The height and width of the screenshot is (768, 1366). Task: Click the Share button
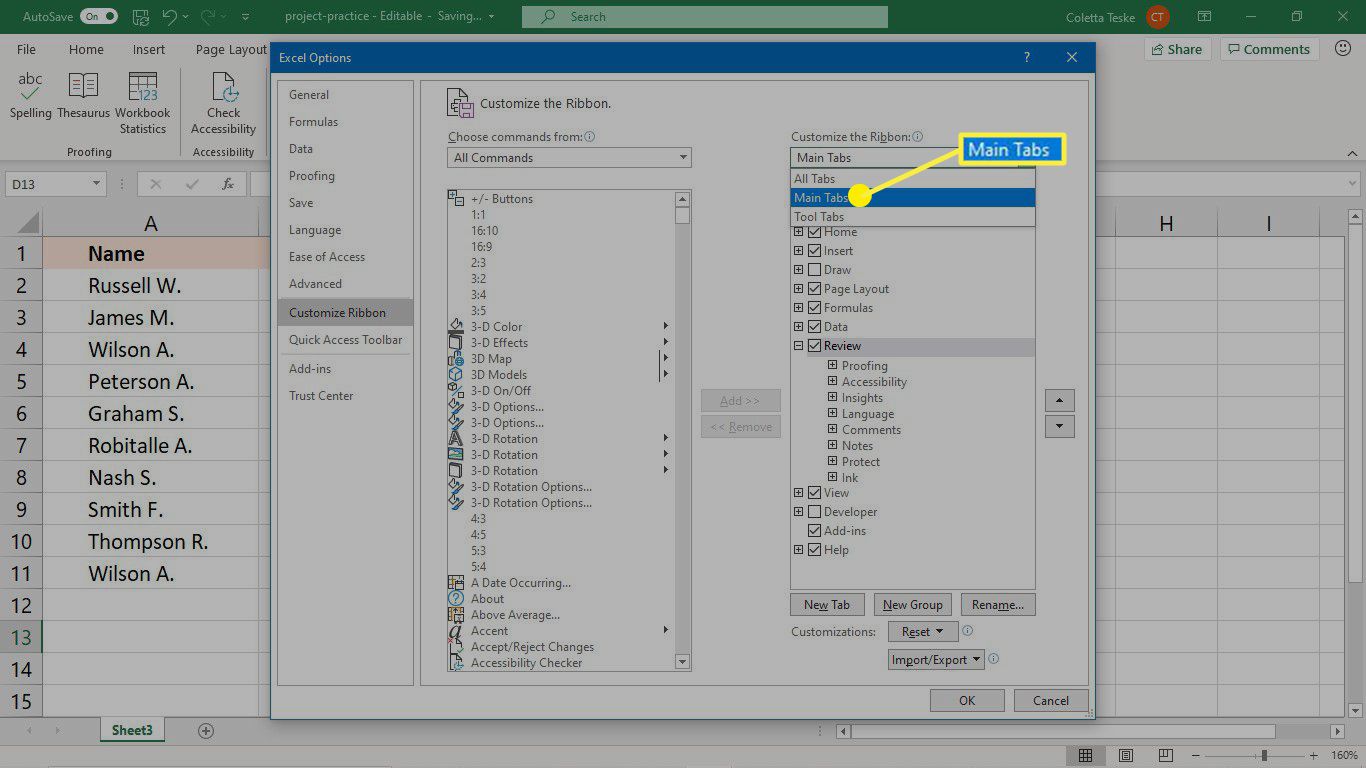click(1177, 49)
